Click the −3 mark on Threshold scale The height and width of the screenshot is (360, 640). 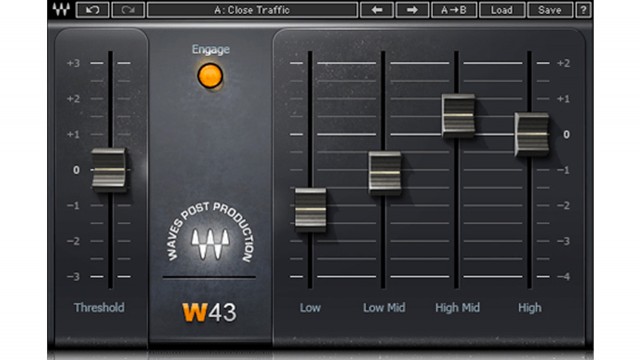click(73, 277)
